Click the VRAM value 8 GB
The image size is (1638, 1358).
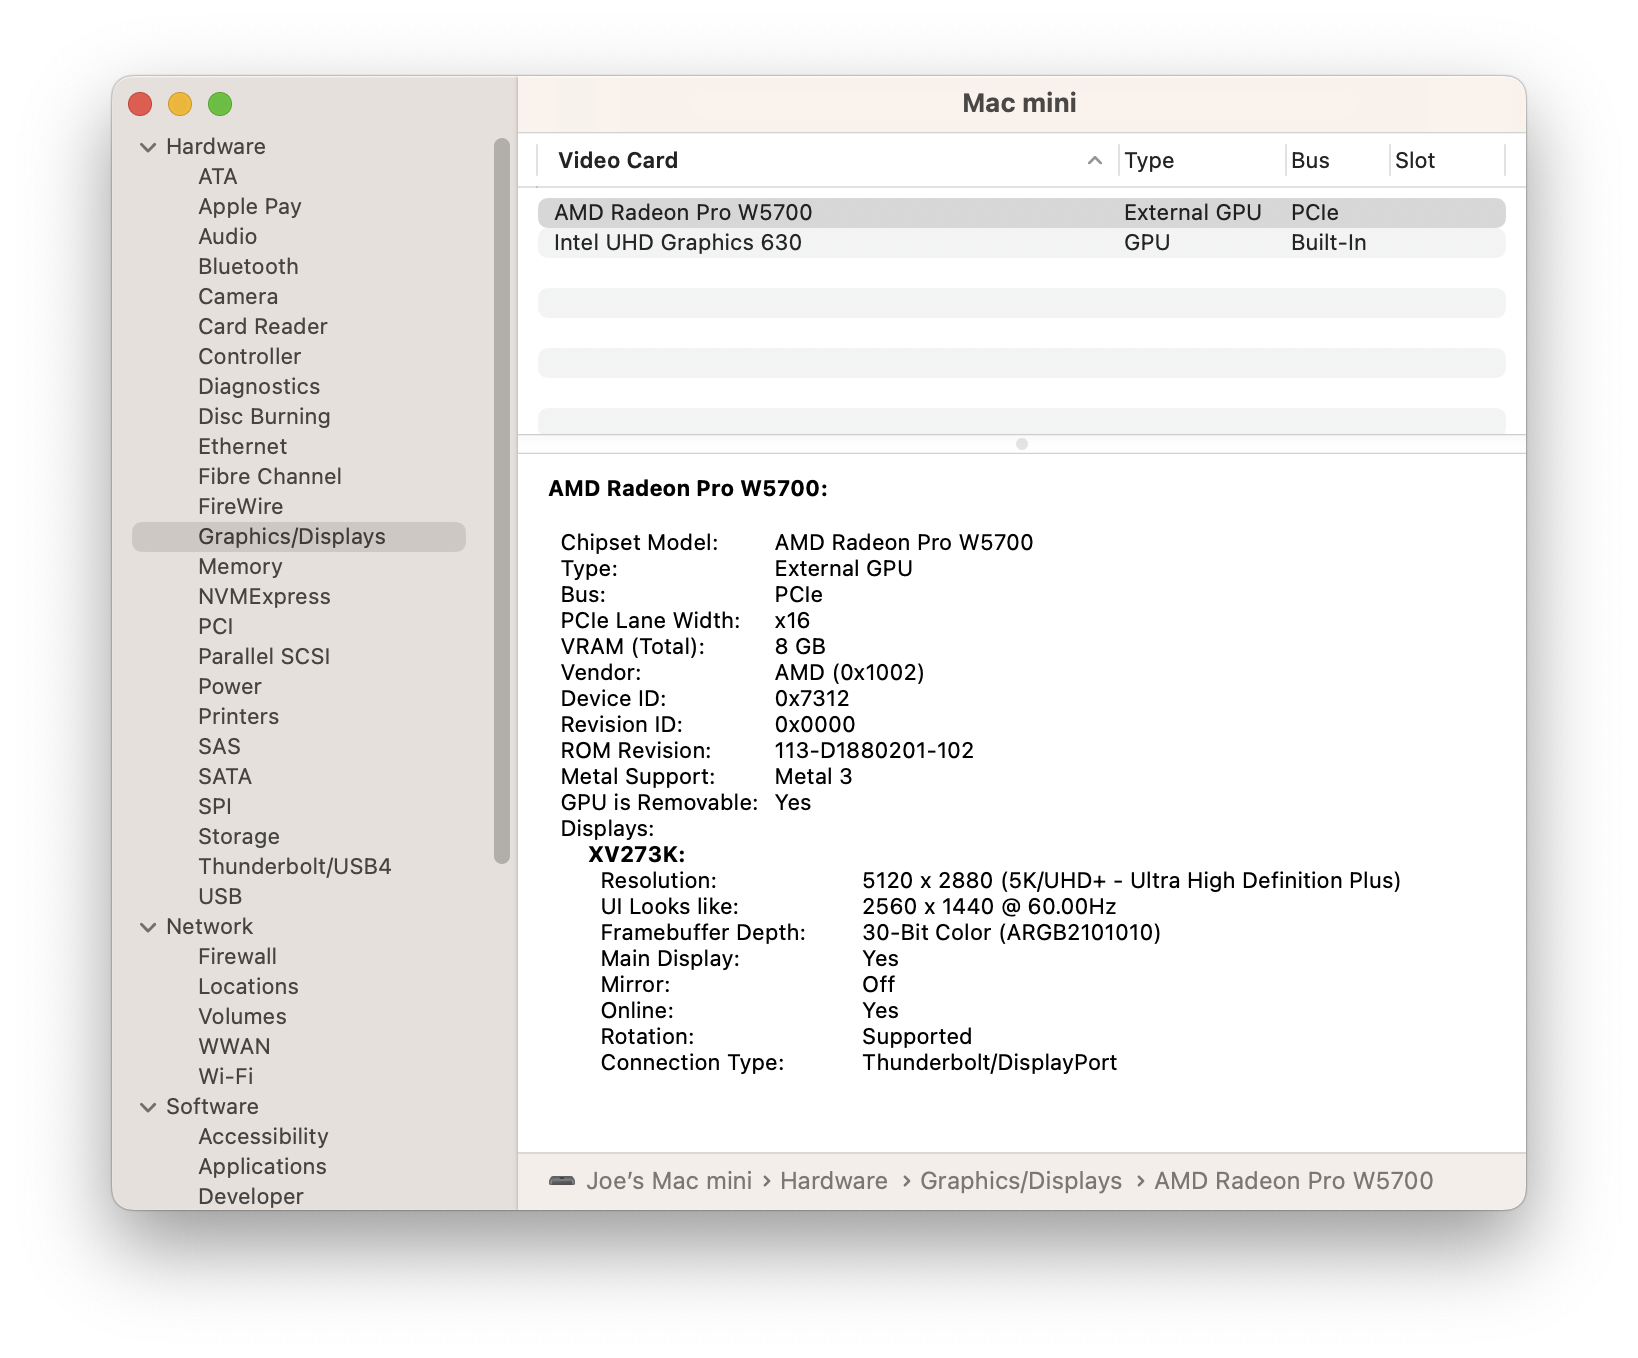click(x=800, y=647)
